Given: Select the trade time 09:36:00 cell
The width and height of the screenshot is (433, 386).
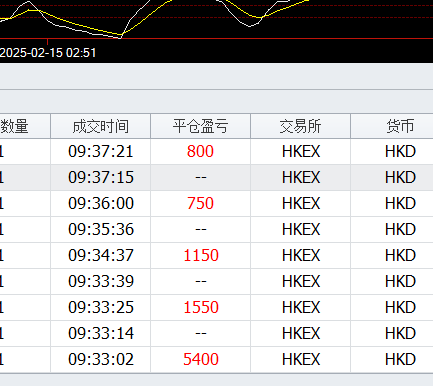Looking at the screenshot, I should [x=101, y=203].
